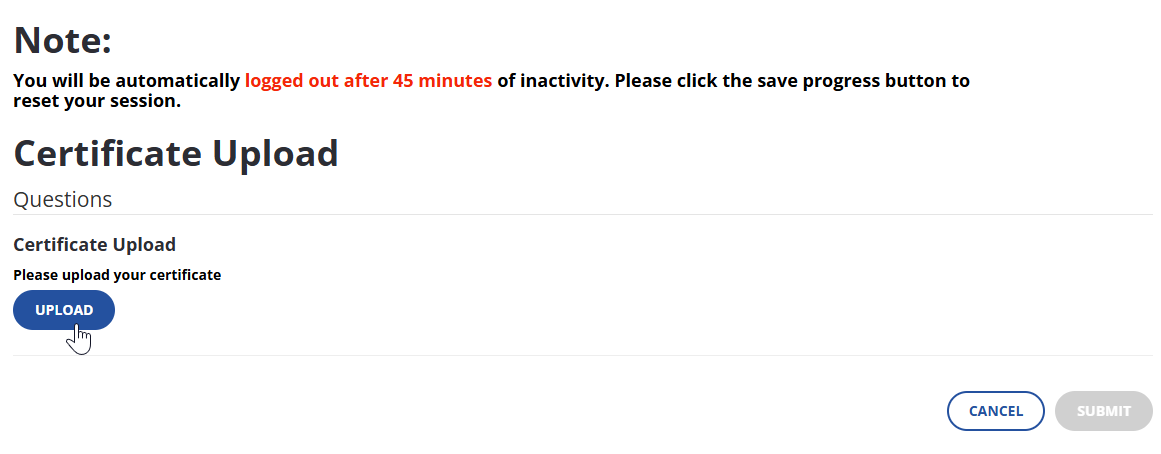The image size is (1161, 454).
Task: Click the word "minutes" in the red warning
Action: tap(456, 81)
